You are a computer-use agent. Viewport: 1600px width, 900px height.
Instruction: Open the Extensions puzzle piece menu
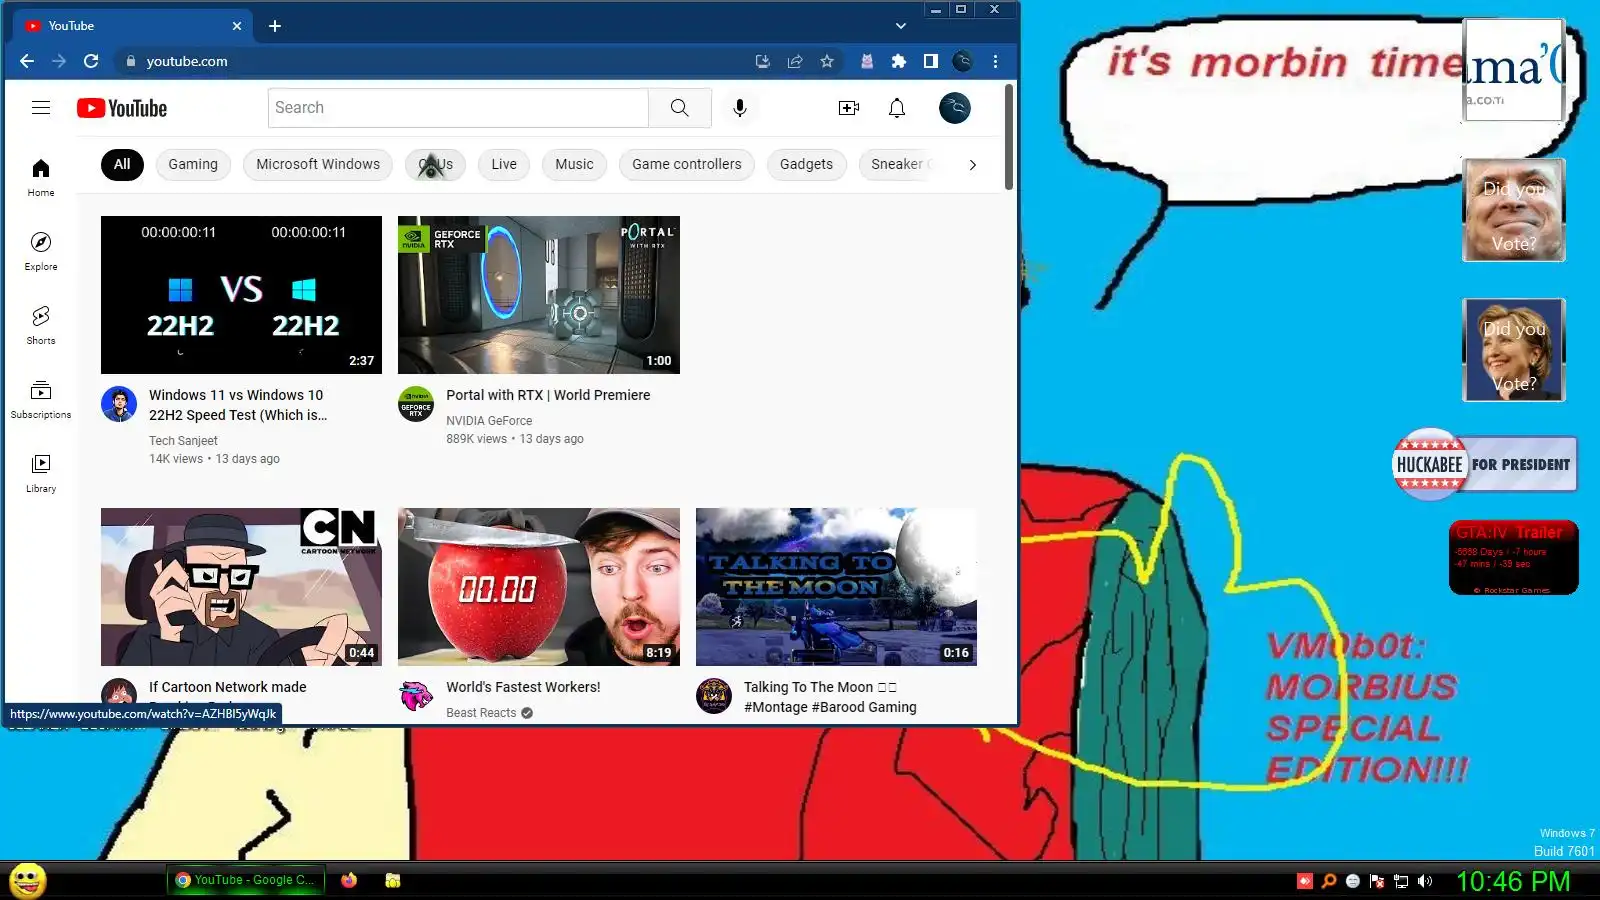coord(899,61)
